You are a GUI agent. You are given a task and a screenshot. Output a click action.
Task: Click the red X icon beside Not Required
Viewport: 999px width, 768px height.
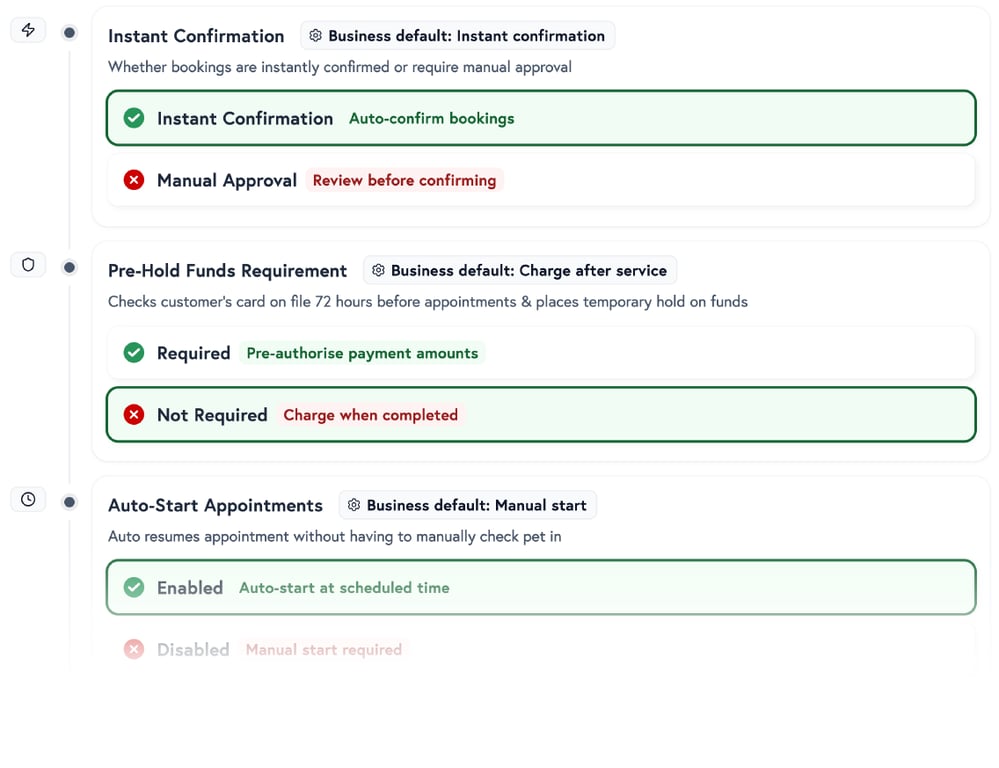[134, 415]
